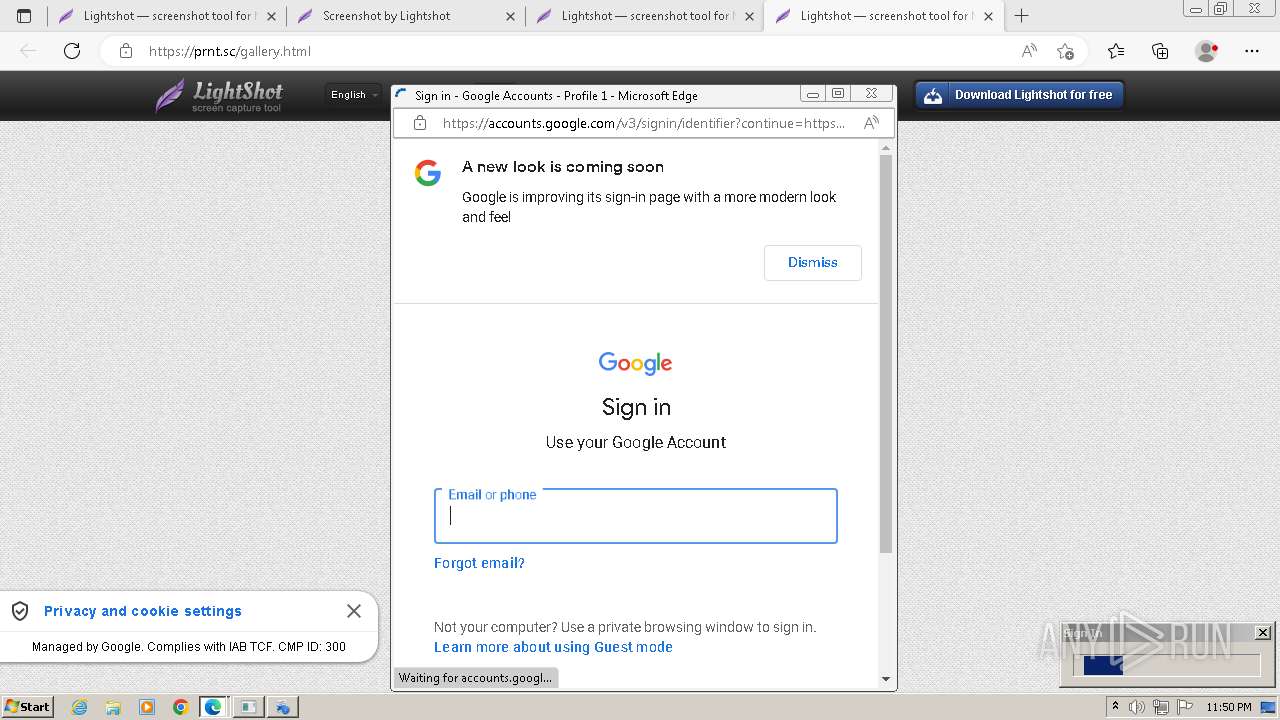
Task: Focus the Email or phone field
Action: (635, 516)
